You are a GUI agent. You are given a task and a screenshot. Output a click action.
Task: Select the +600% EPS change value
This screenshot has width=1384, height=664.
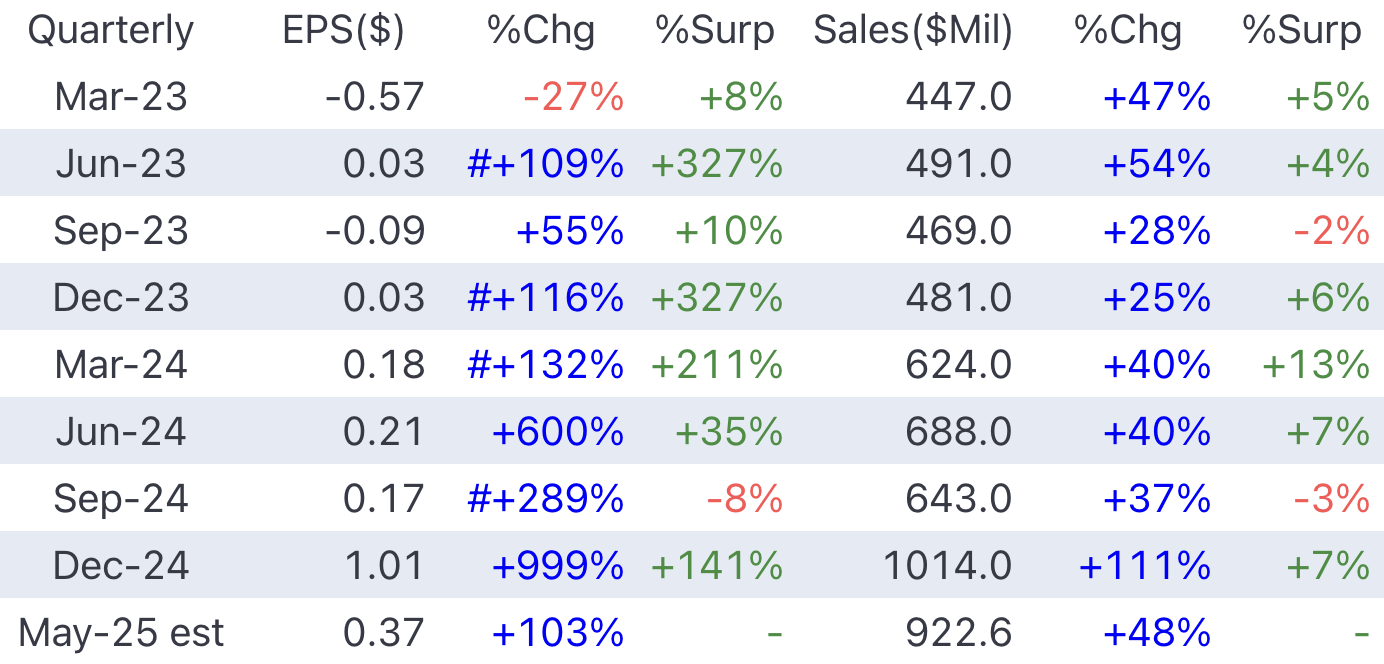(558, 432)
